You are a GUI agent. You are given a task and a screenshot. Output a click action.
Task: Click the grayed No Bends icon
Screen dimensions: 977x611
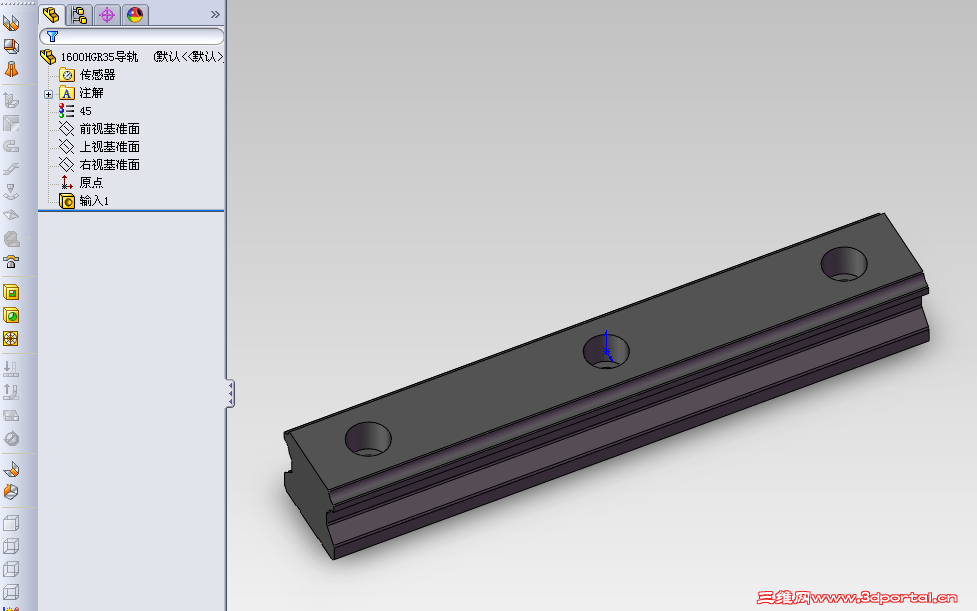point(11,438)
